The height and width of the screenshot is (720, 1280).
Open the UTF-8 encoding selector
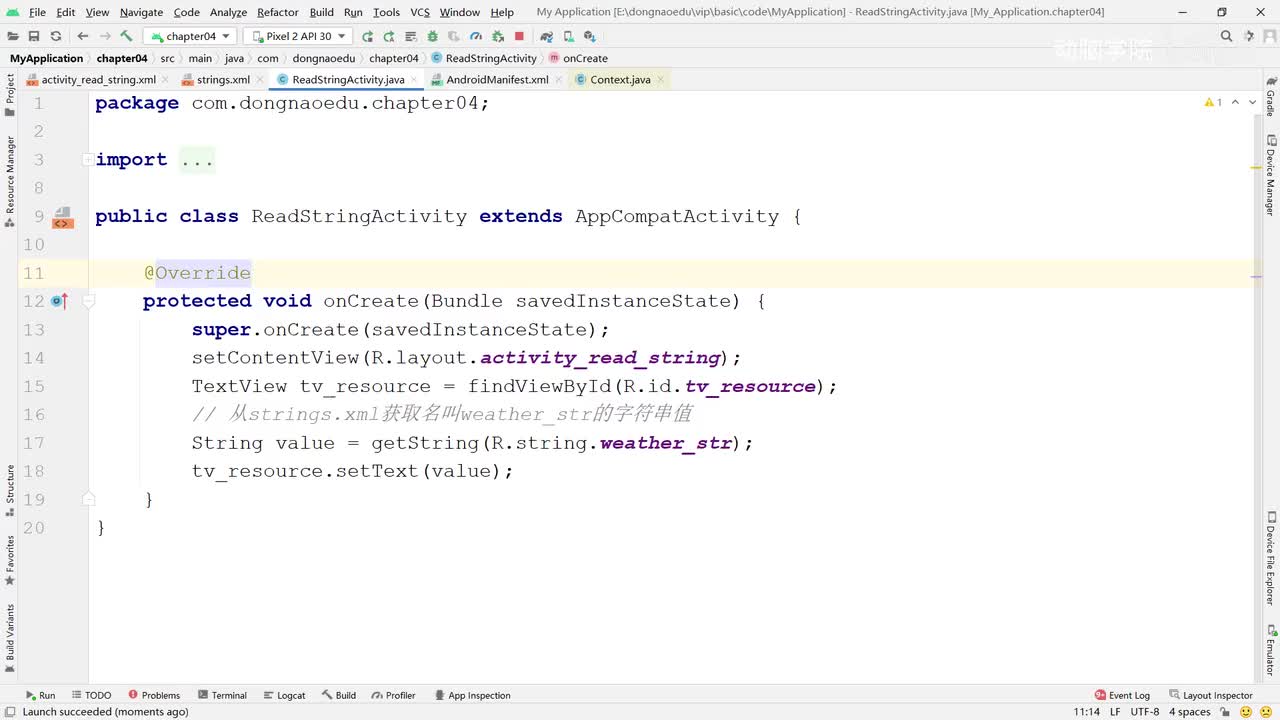1145,712
